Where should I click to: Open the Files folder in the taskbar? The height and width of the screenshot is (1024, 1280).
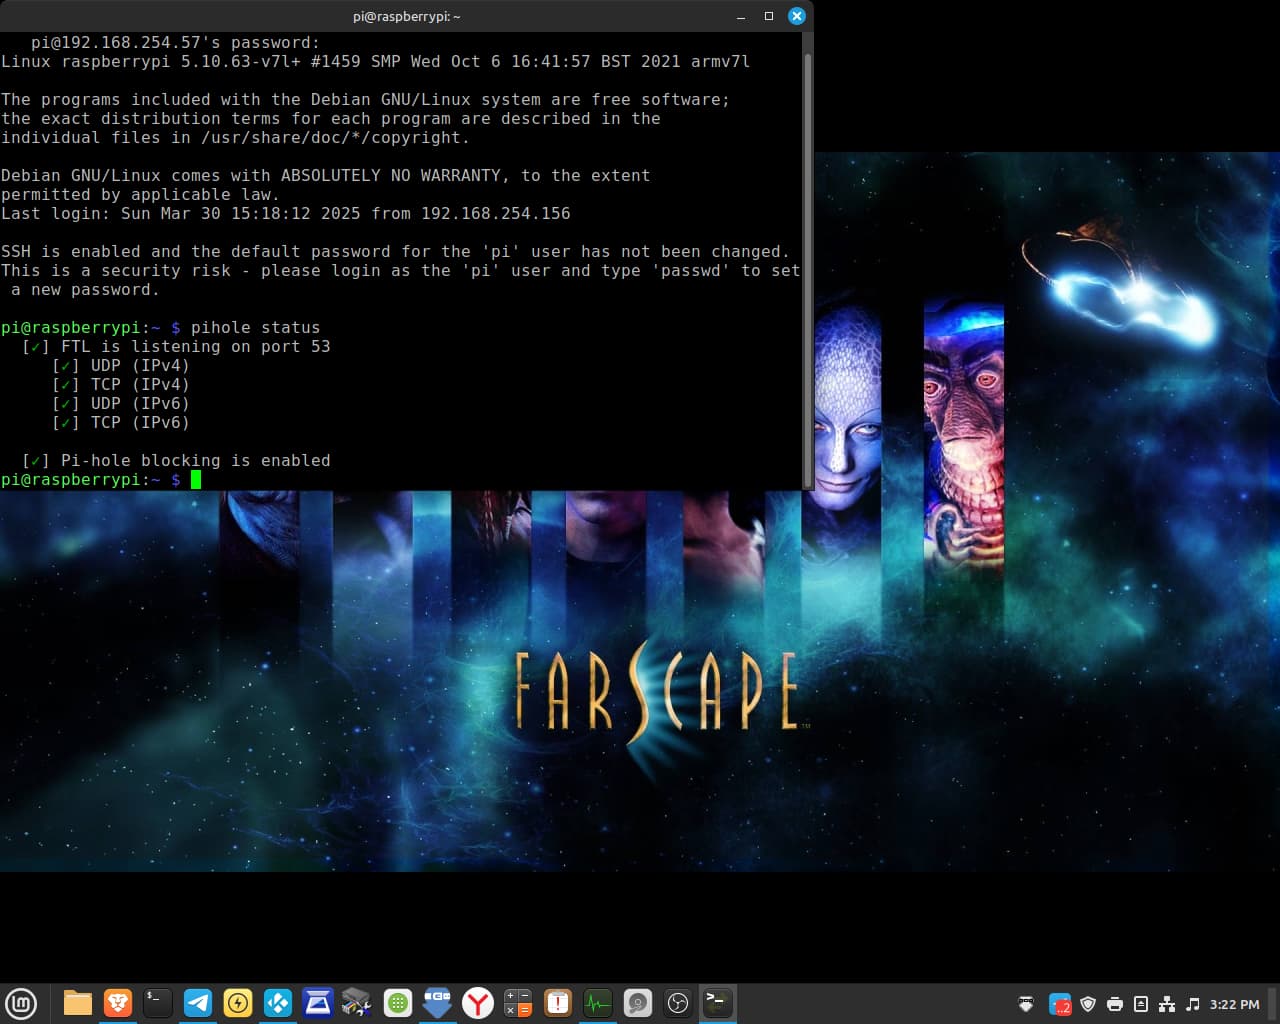click(78, 1003)
